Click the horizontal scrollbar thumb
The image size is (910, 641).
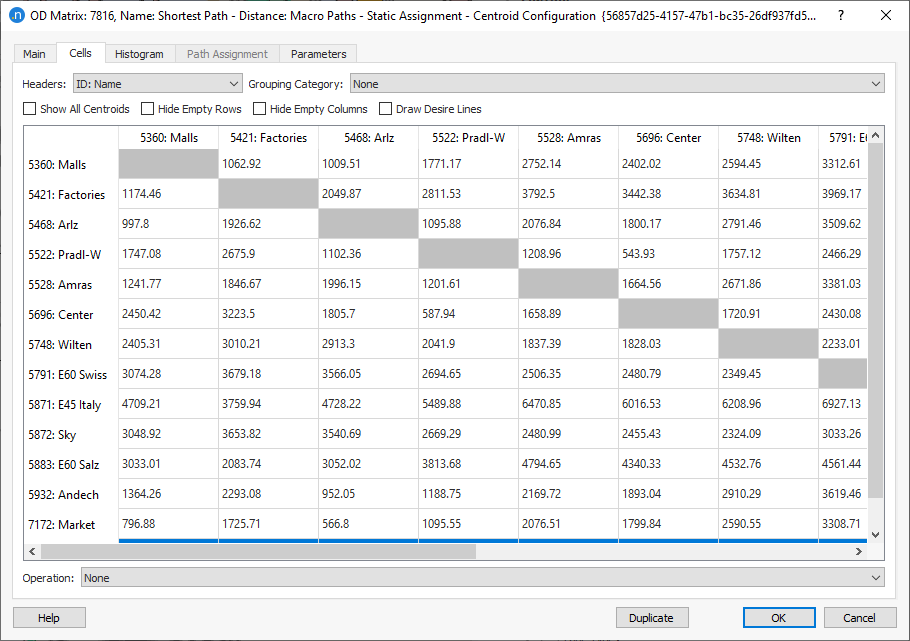(x=259, y=552)
